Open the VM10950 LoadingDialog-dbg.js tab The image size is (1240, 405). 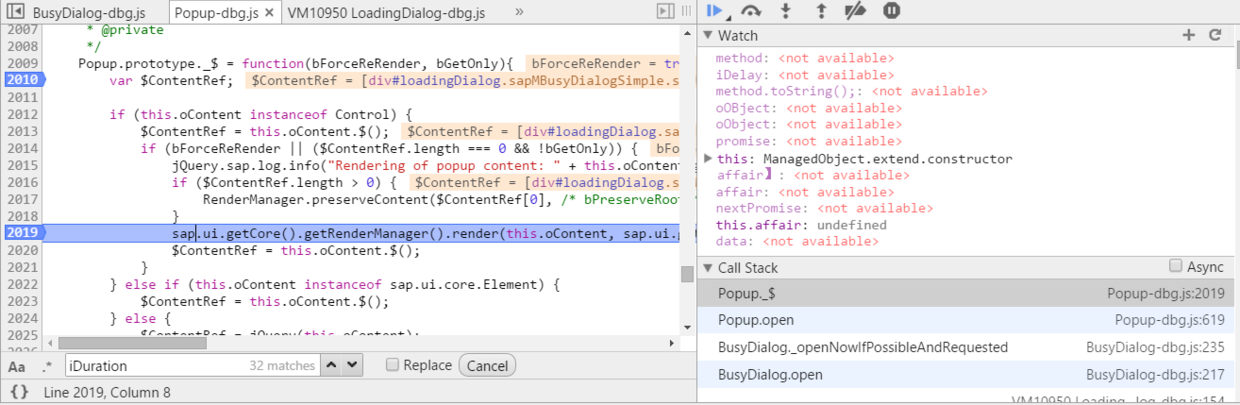386,13
